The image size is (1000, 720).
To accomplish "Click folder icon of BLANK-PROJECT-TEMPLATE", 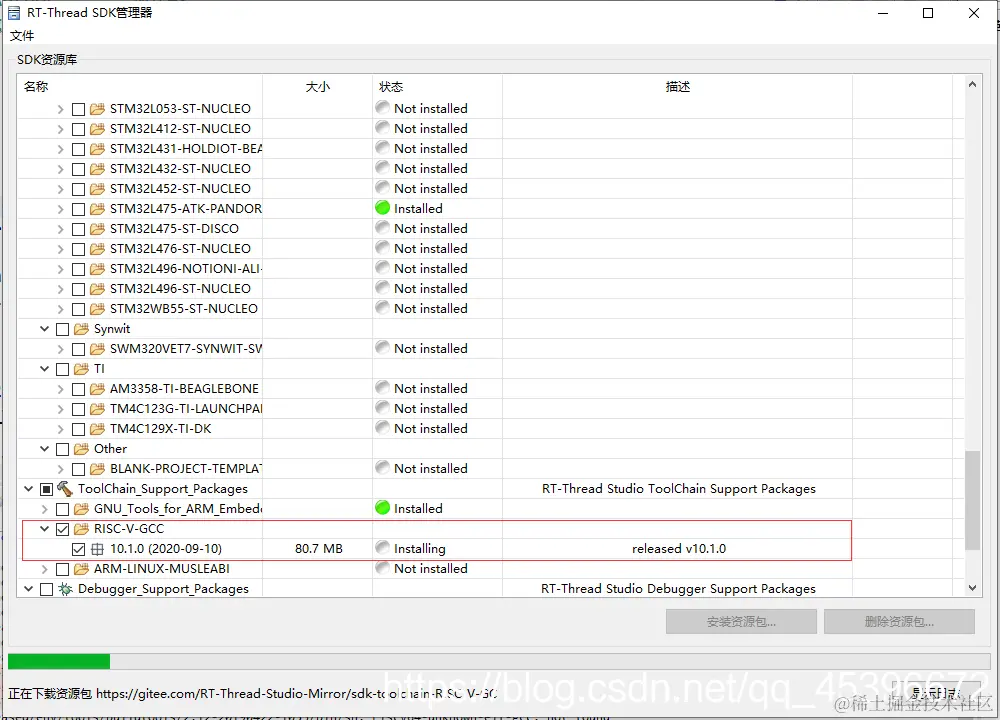I will tap(97, 469).
